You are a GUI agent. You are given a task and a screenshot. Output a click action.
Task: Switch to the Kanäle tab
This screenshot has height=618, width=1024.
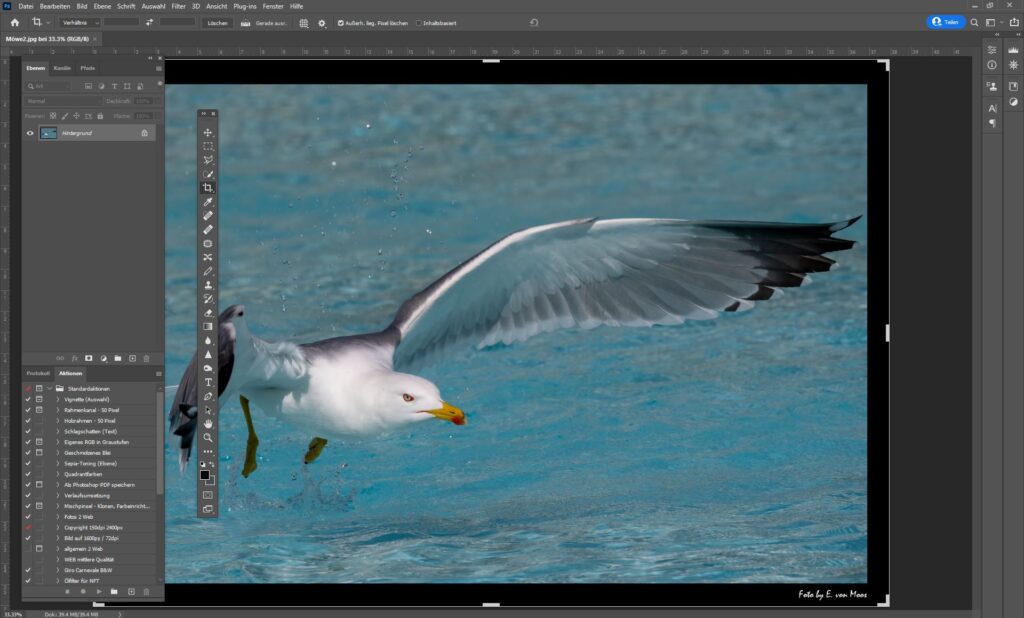coord(63,68)
